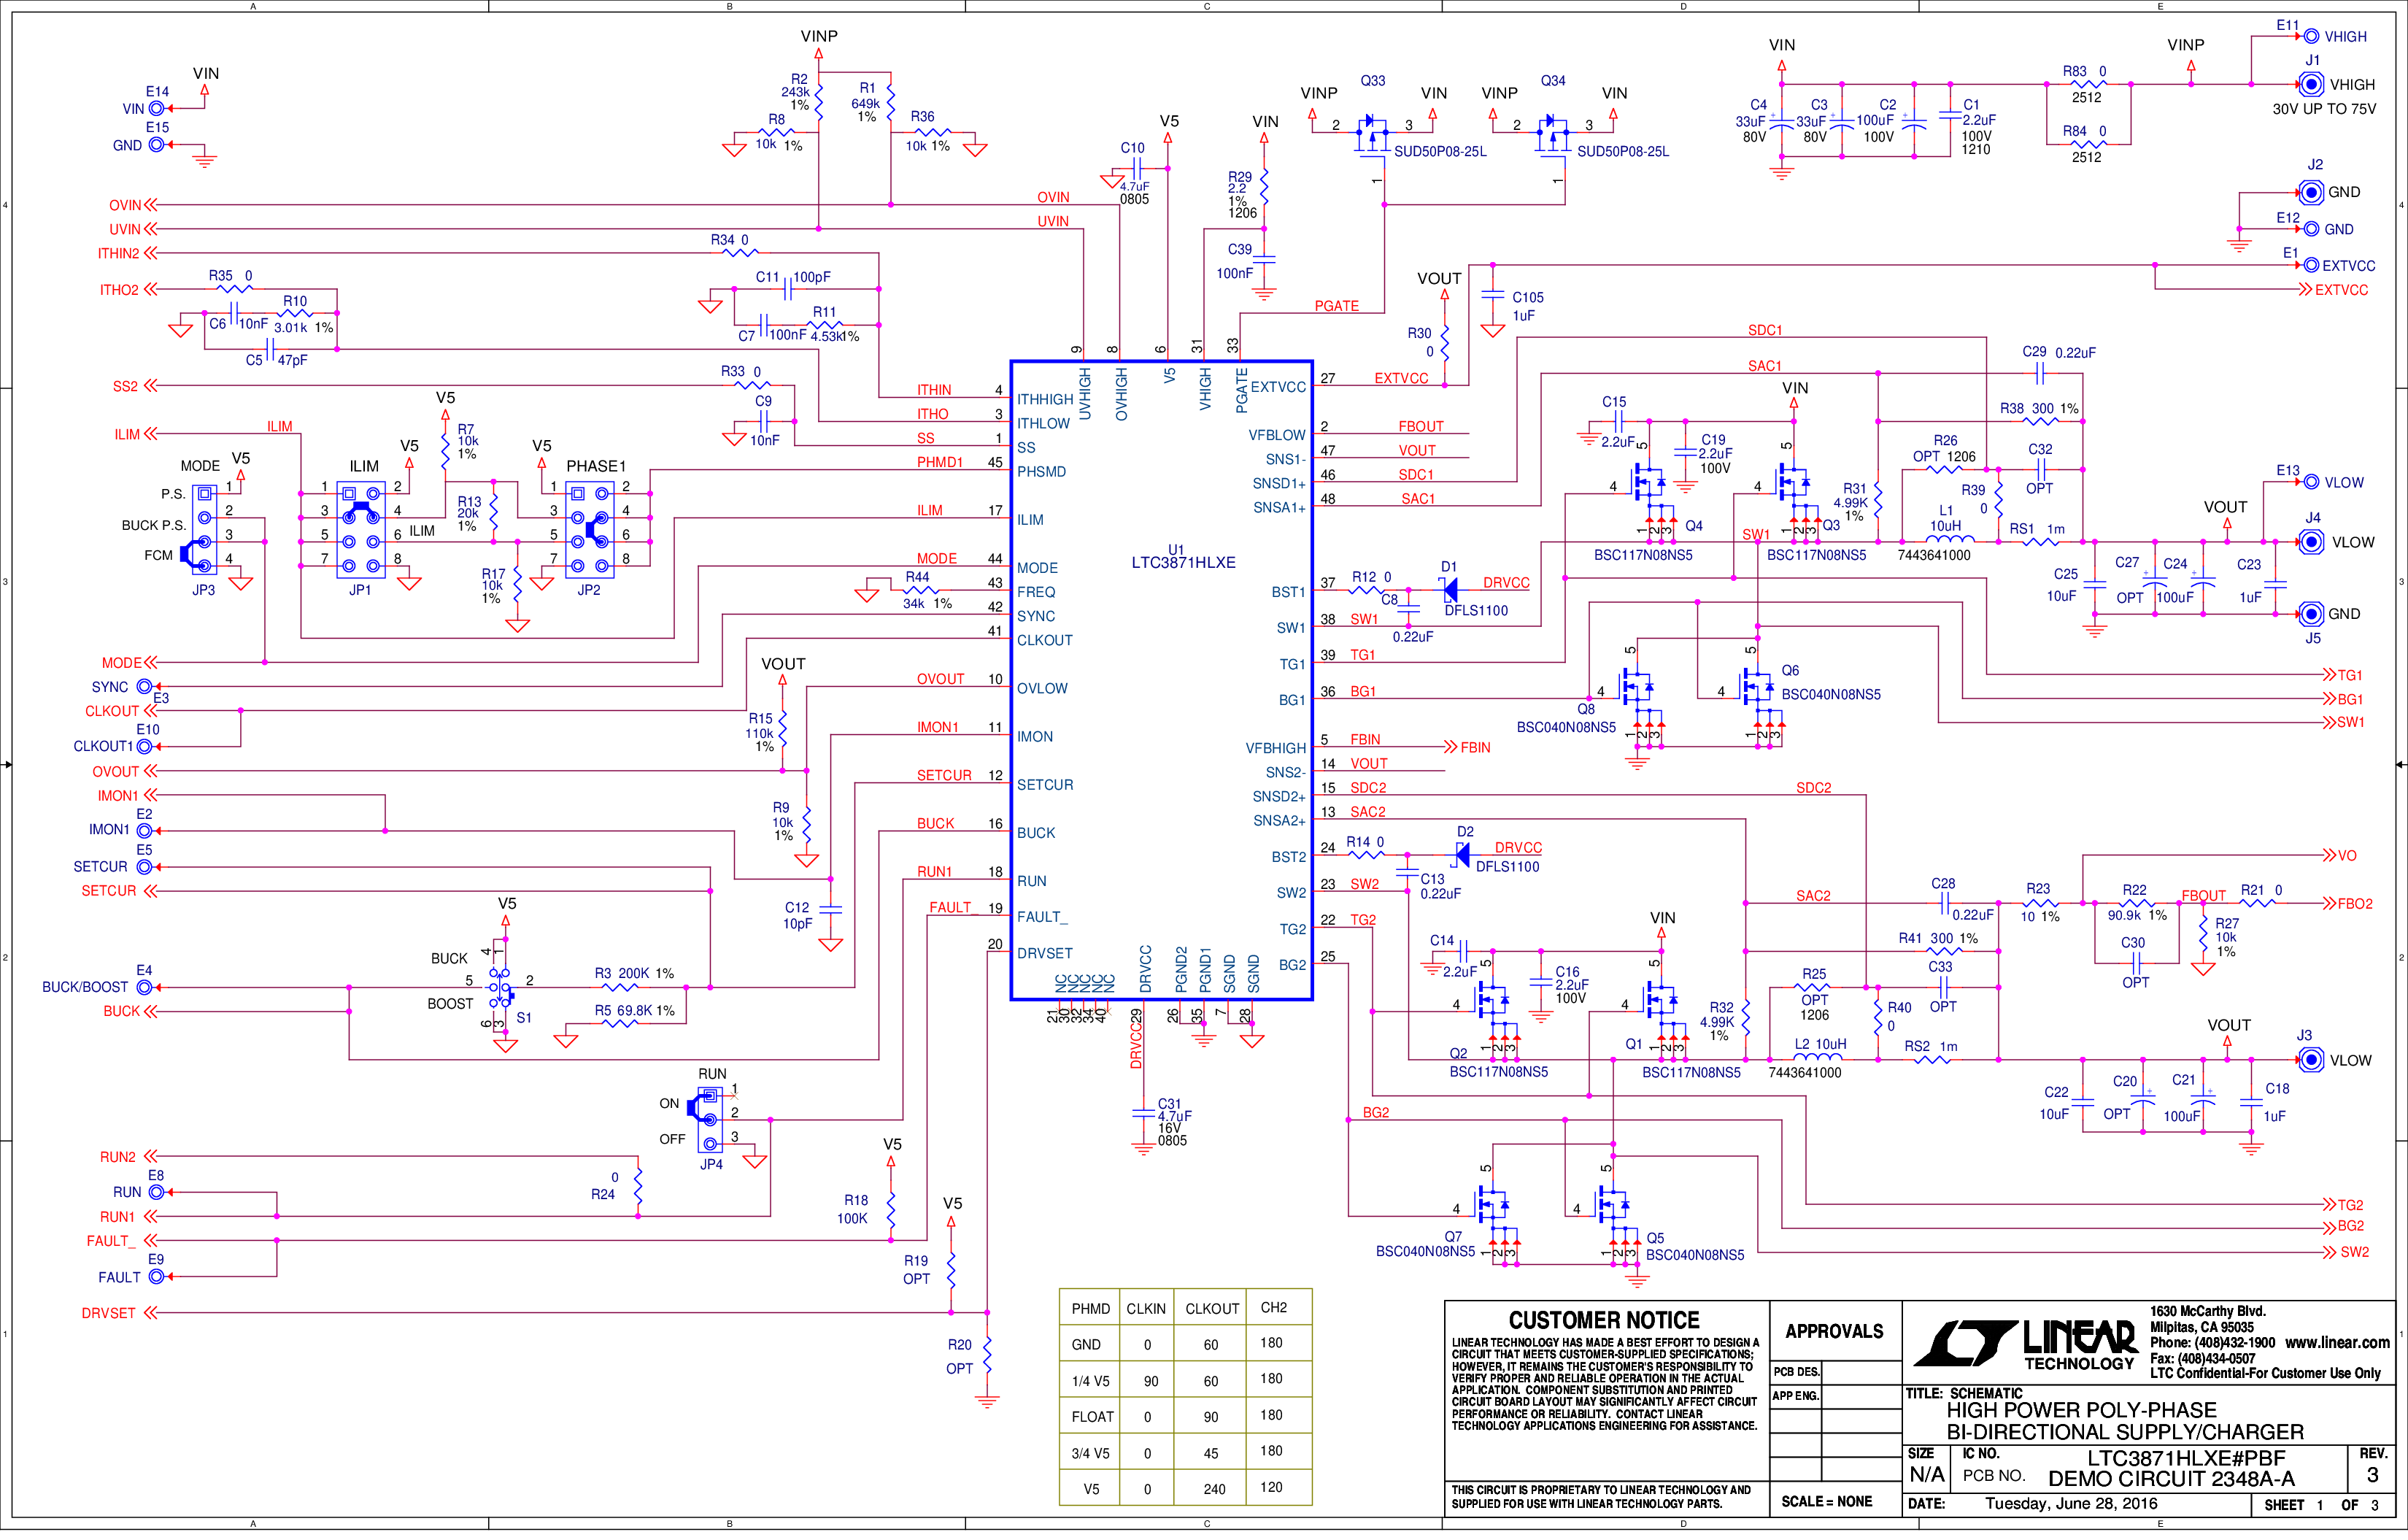This screenshot has width=2408, height=1540.
Task: Click the Linear Technology logo
Action: [x=2024, y=1343]
